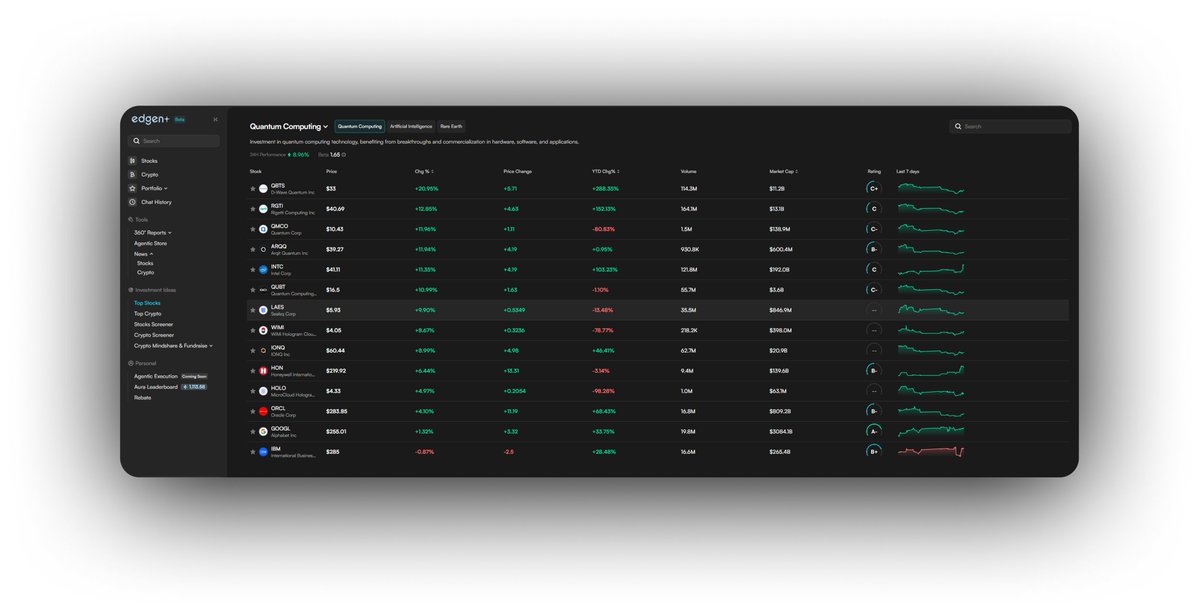Image resolution: width=1199 pixels, height=612 pixels.
Task: Star the IBM row
Action: [x=253, y=451]
